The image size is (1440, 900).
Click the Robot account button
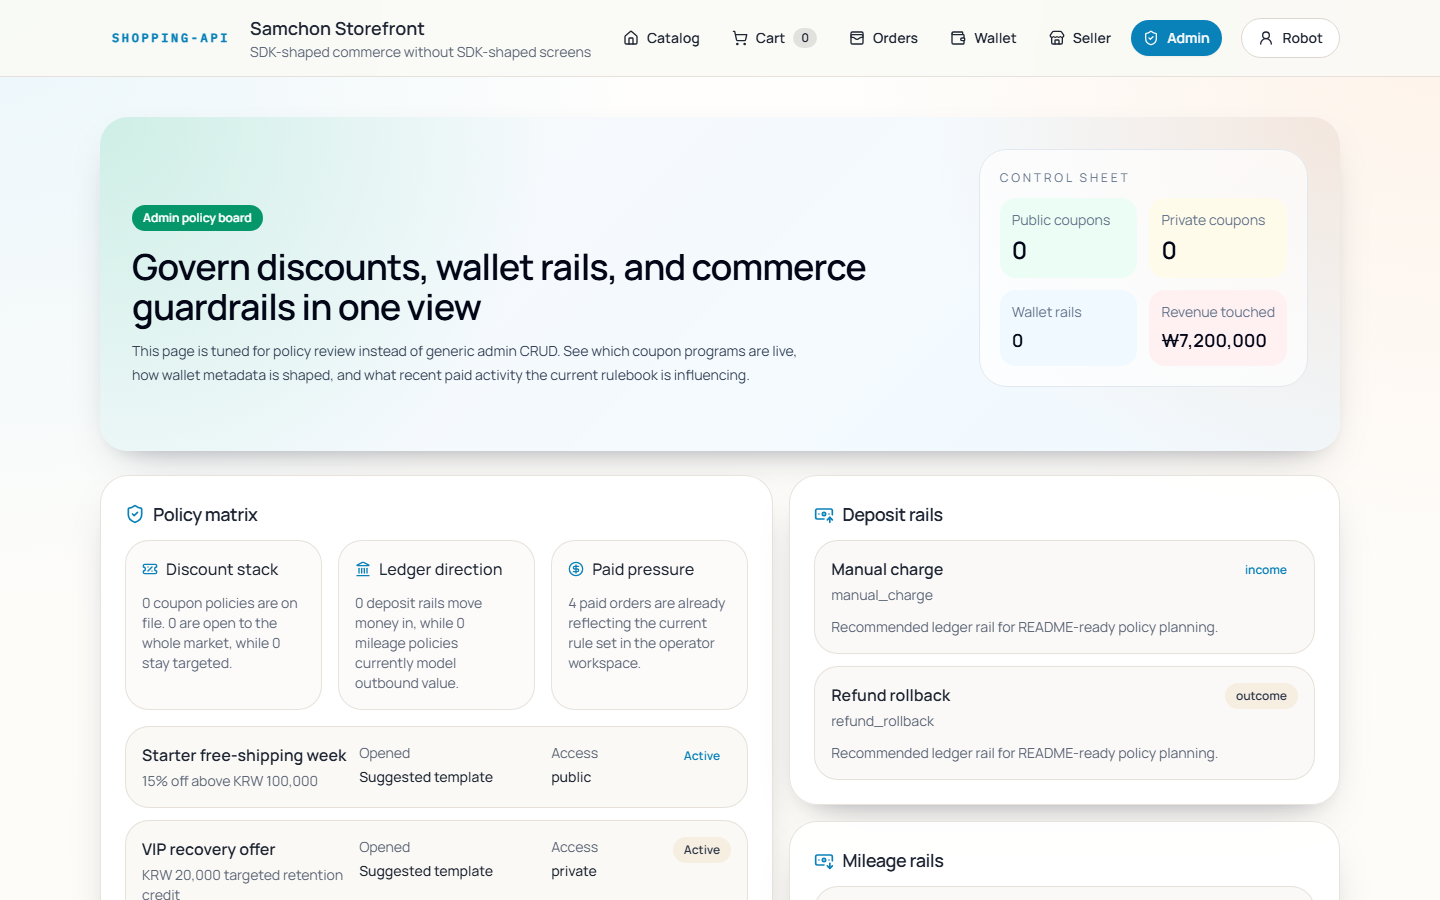point(1290,38)
